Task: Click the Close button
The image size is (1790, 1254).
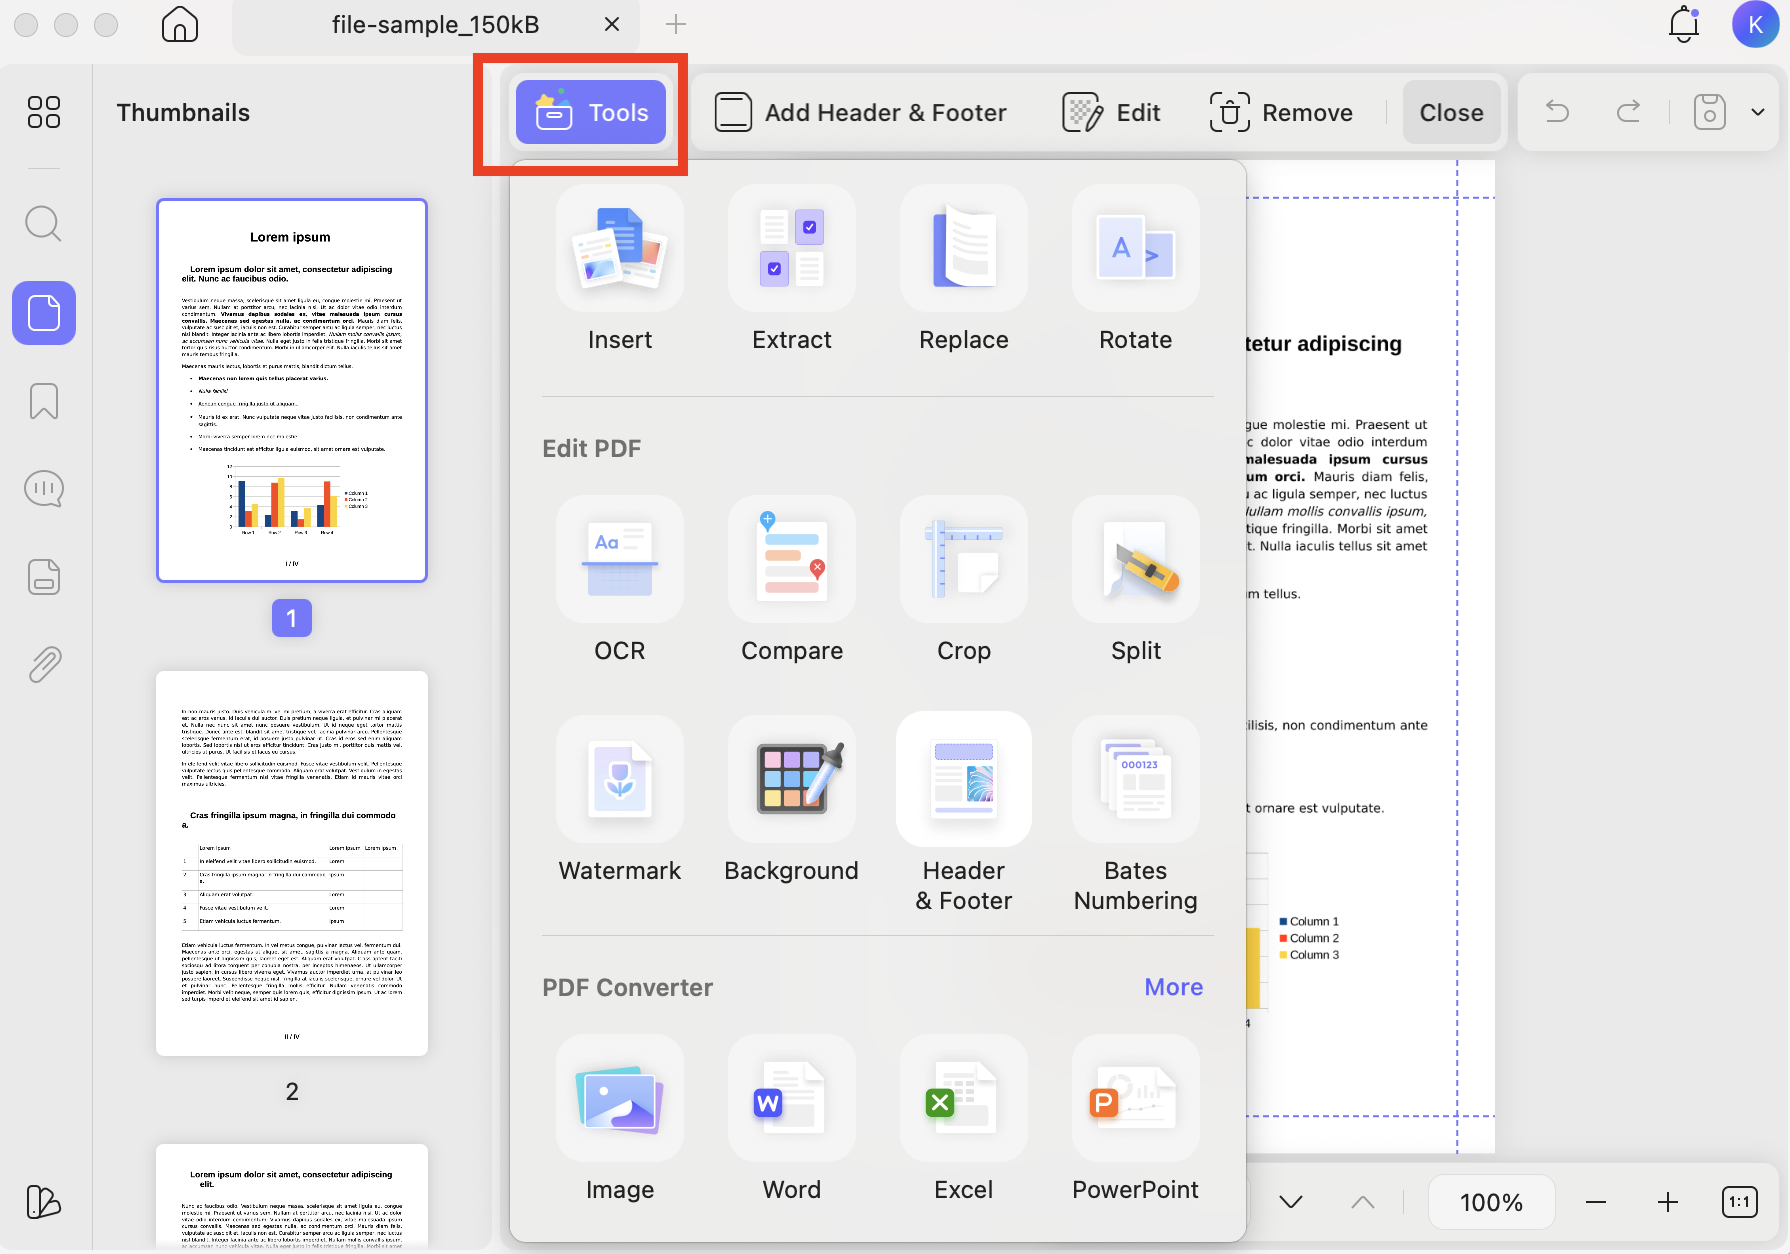Action: point(1451,112)
